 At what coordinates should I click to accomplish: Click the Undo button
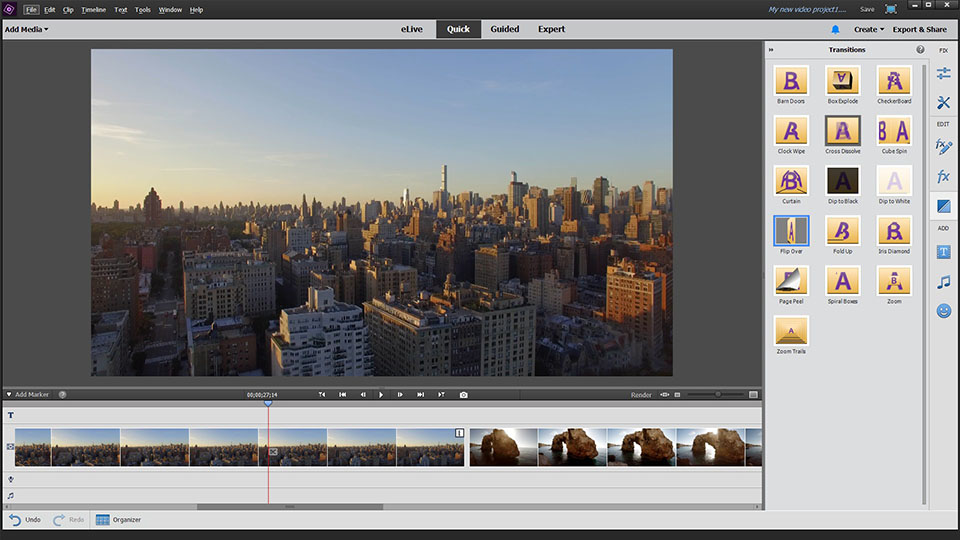coord(25,520)
